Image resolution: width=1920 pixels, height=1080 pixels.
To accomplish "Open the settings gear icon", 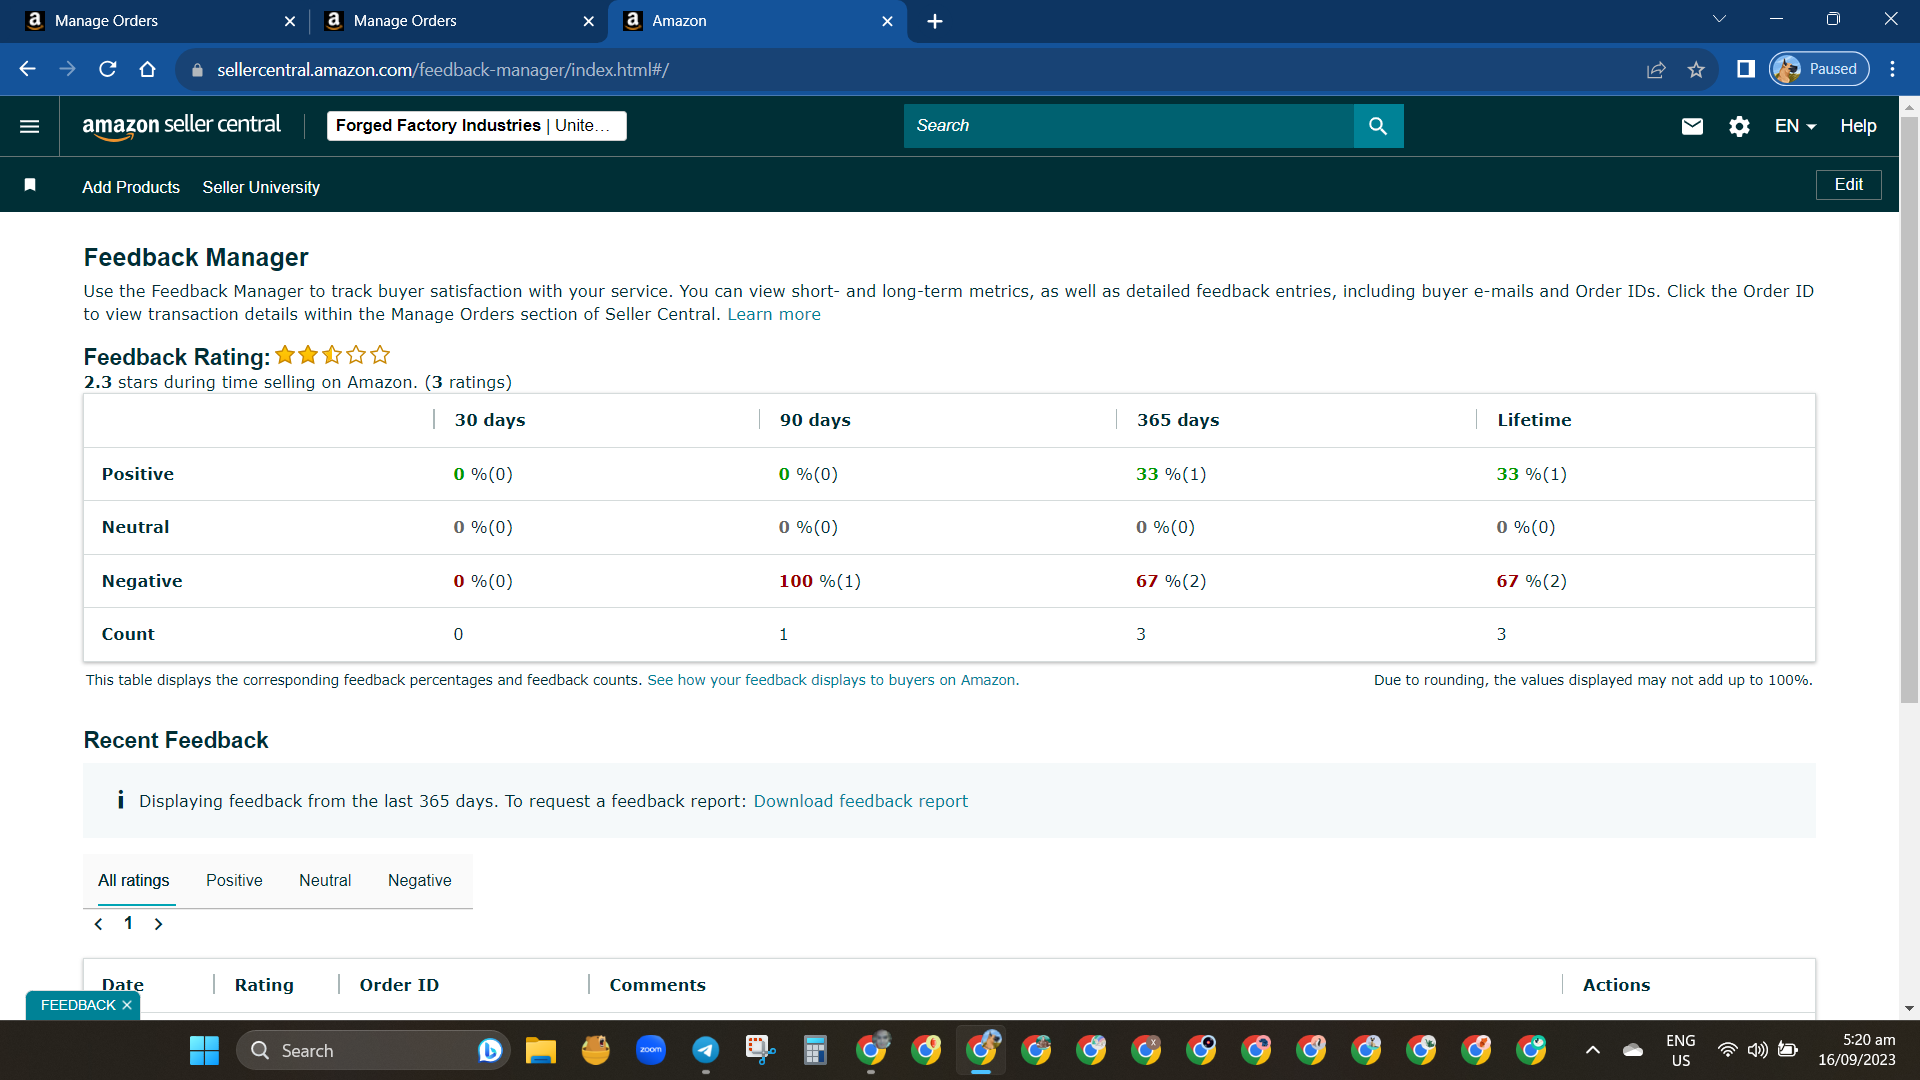I will tap(1739, 126).
